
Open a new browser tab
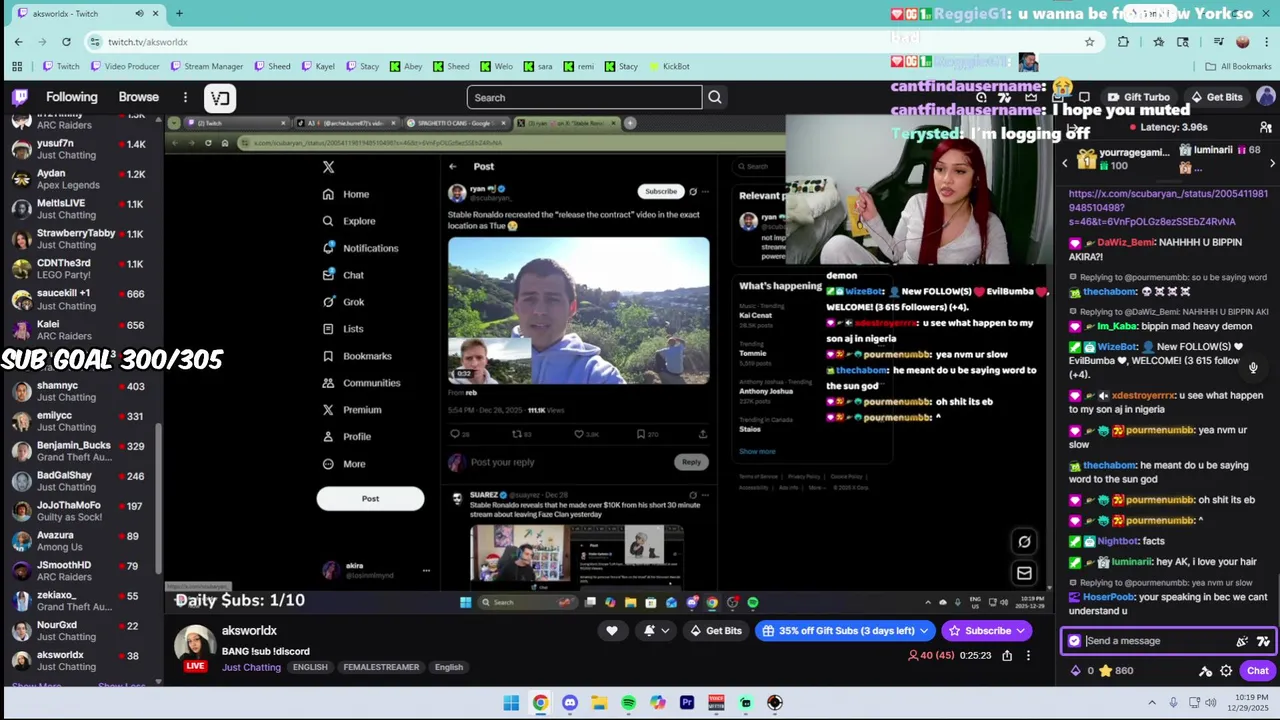[x=179, y=13]
